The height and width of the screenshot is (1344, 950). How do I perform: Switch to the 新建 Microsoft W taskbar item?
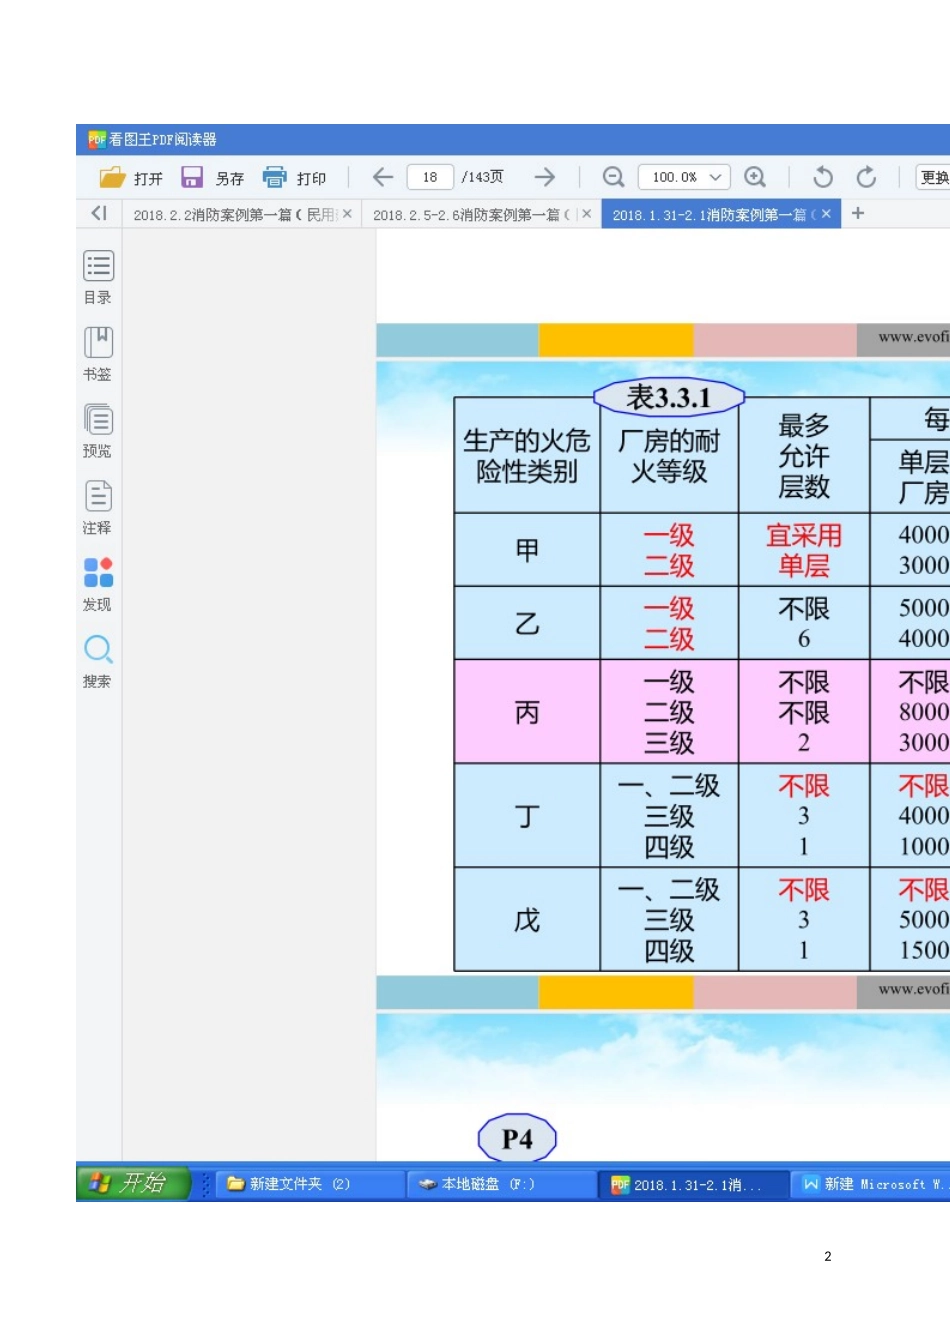point(872,1184)
